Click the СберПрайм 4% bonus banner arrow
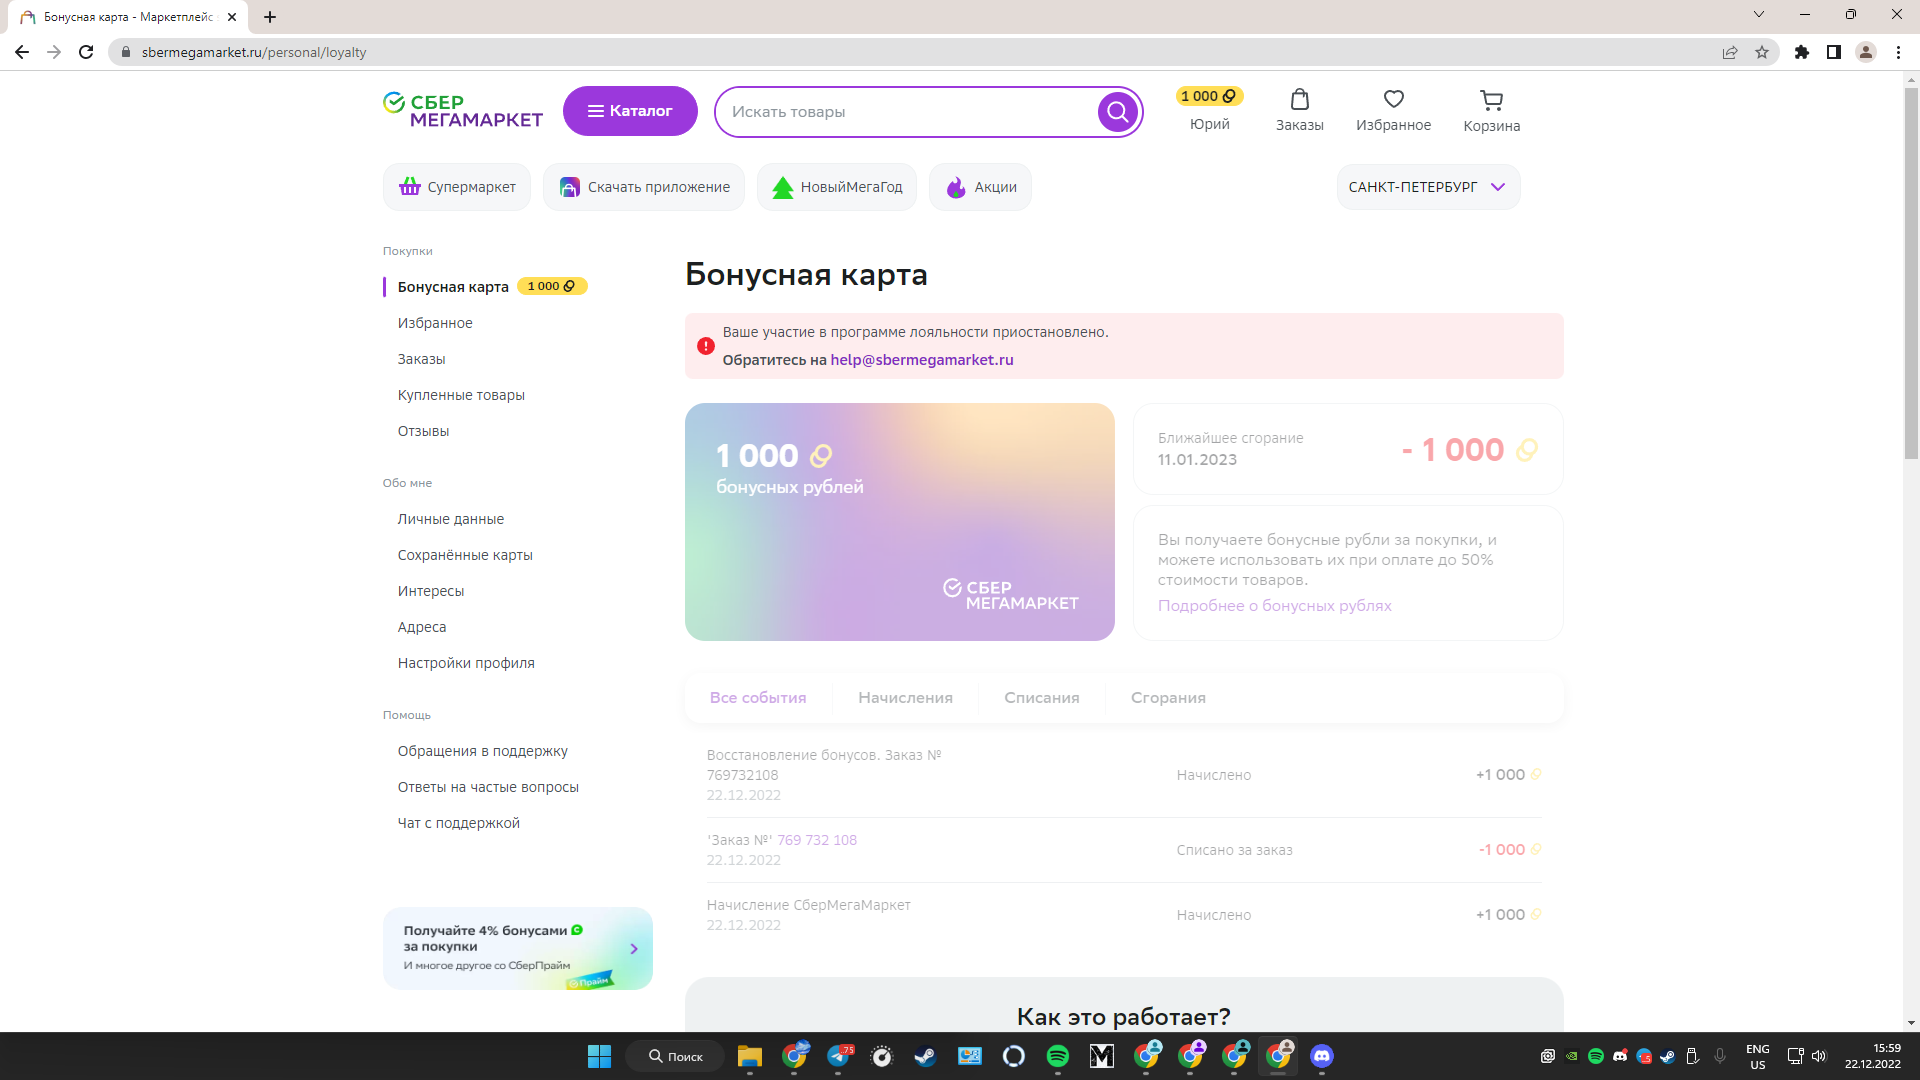Viewport: 1920px width, 1080px height. click(x=634, y=949)
